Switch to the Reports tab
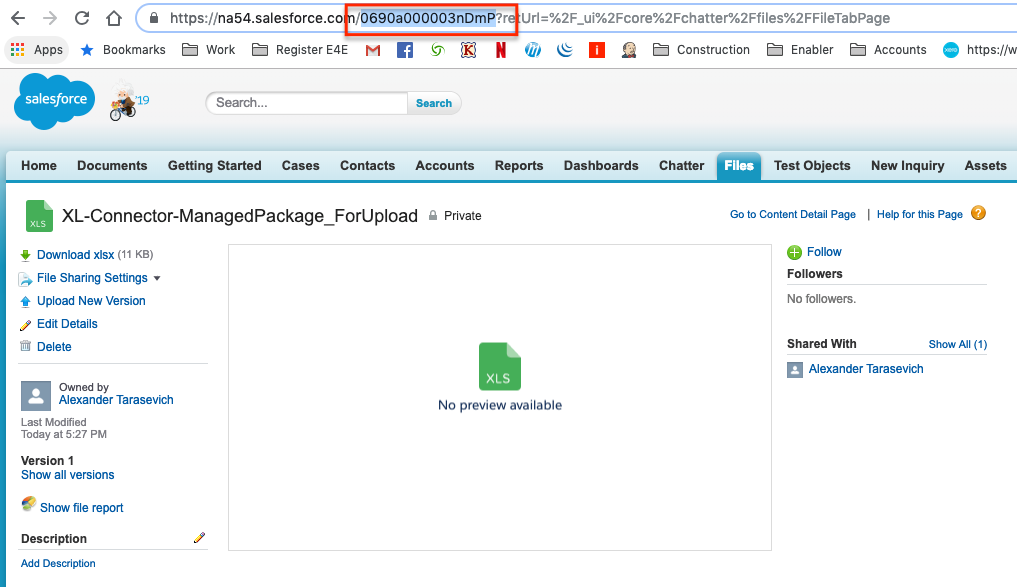The image size is (1017, 587). pos(519,165)
